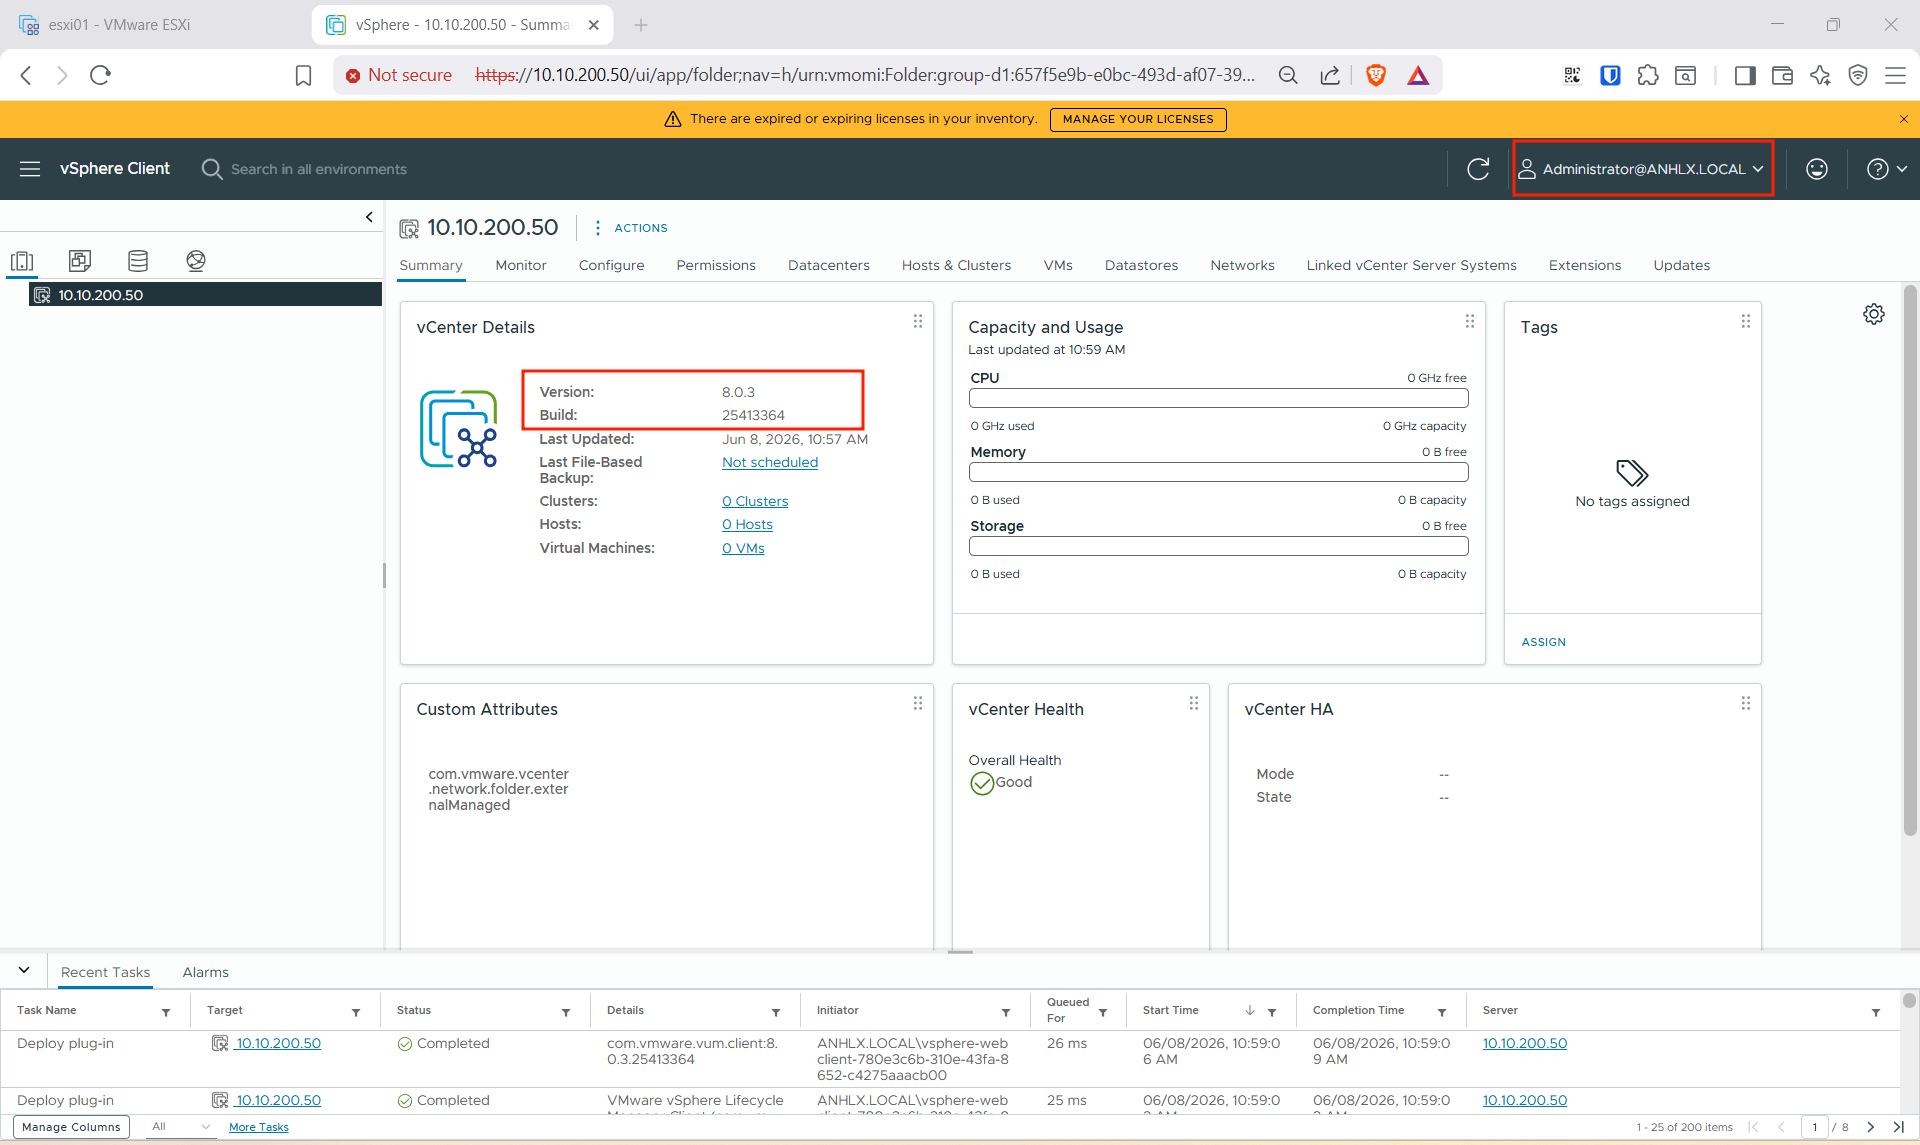Open the All tasks filter dropdown
This screenshot has width=1920, height=1145.
180,1127
